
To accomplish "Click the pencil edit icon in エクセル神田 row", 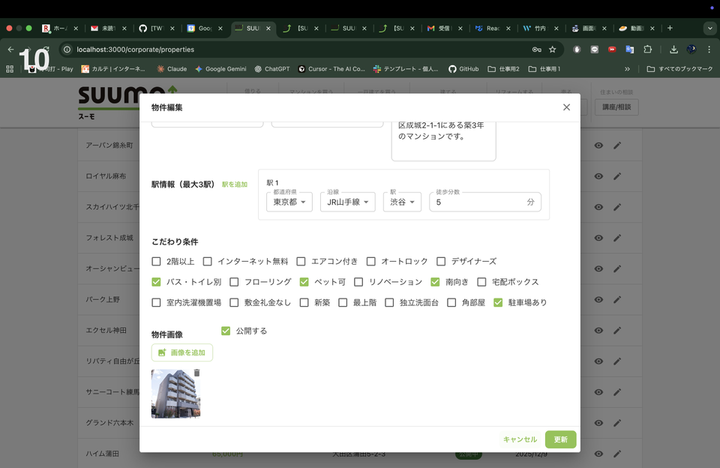I will pos(617,330).
